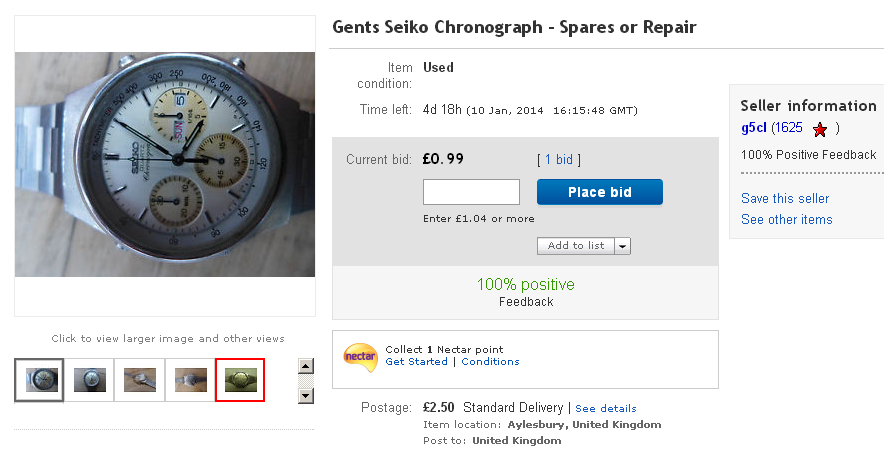Select the red-outlined green-tinted watch thumbnail
Image resolution: width=884 pixels, height=450 pixels.
pos(240,380)
